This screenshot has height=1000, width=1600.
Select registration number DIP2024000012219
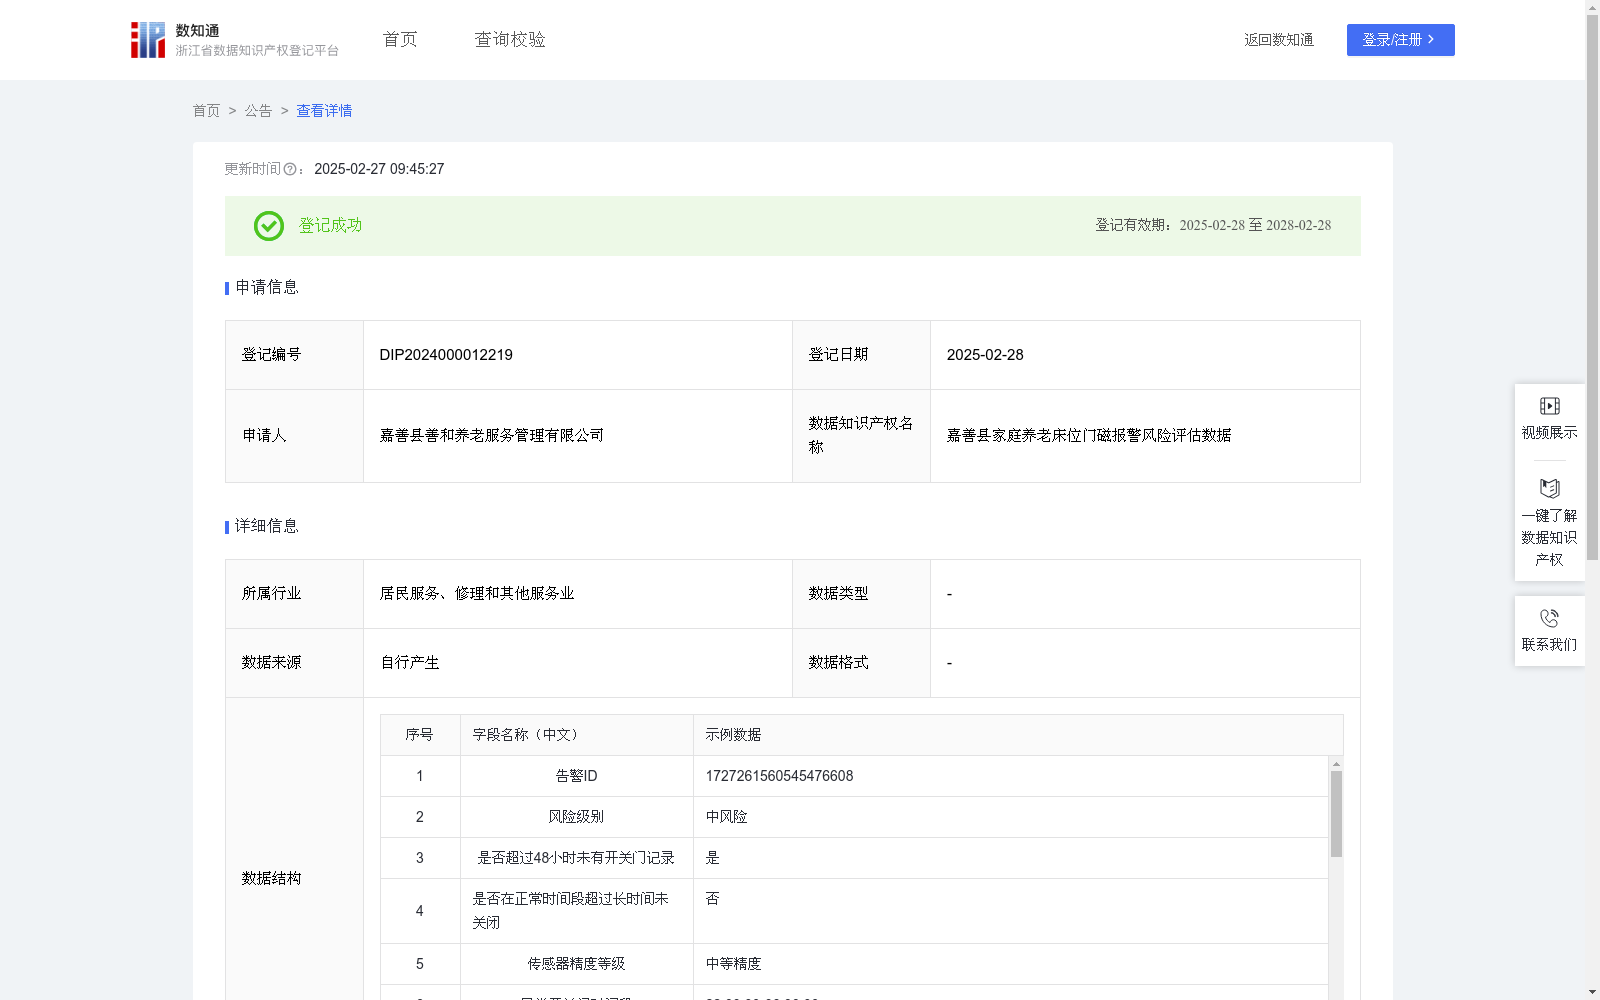click(x=446, y=355)
